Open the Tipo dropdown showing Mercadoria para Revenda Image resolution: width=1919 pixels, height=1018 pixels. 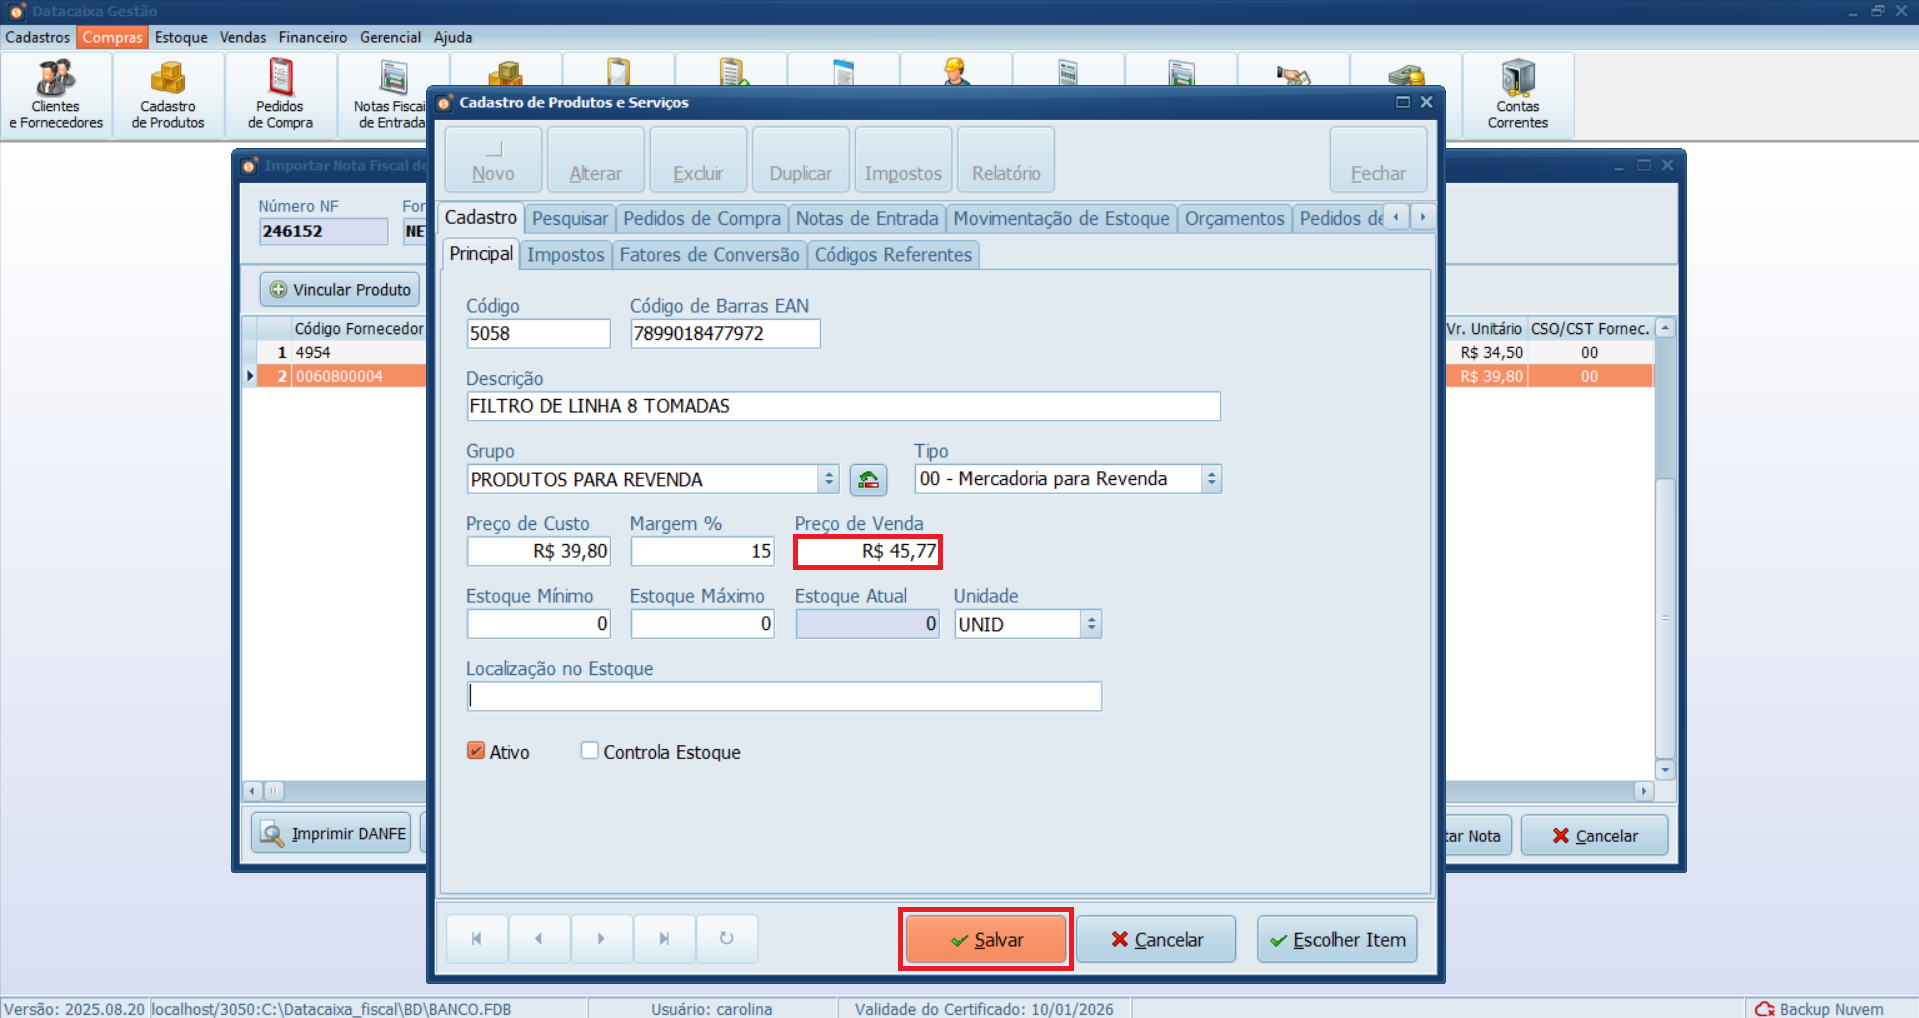coord(1211,479)
